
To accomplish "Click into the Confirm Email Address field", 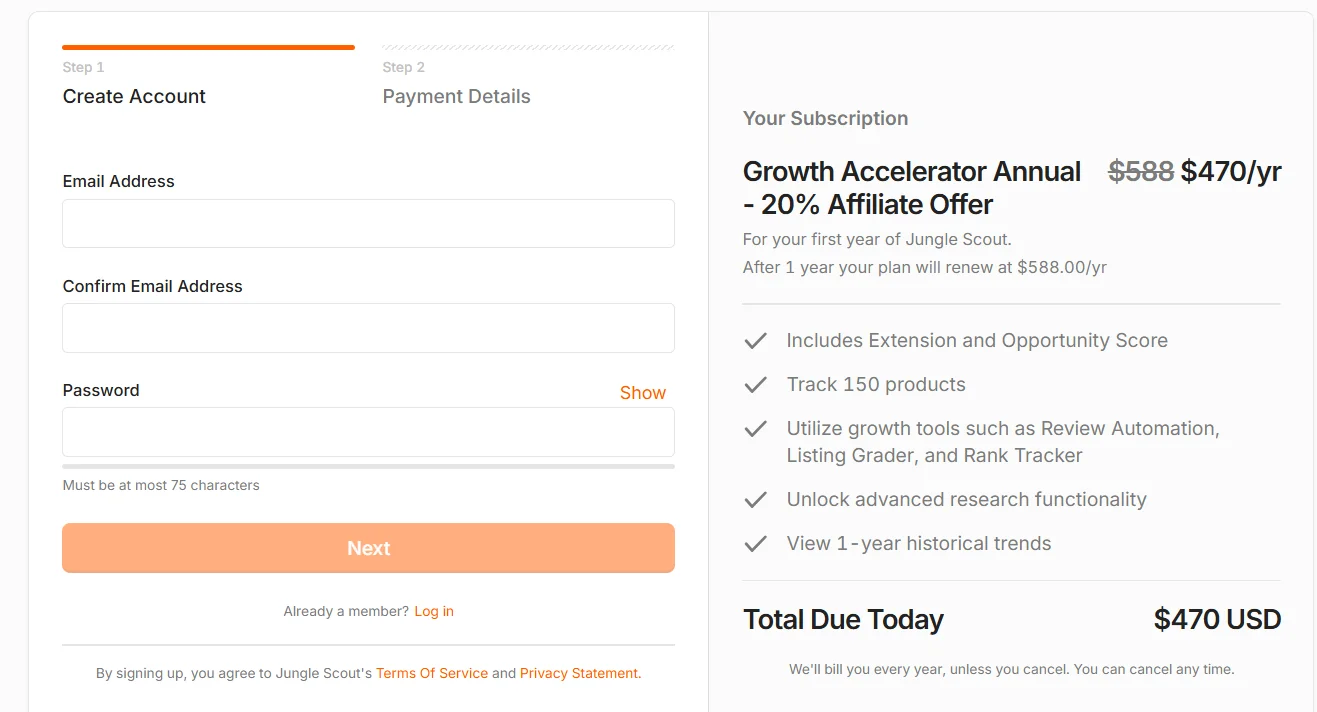I will [x=368, y=328].
